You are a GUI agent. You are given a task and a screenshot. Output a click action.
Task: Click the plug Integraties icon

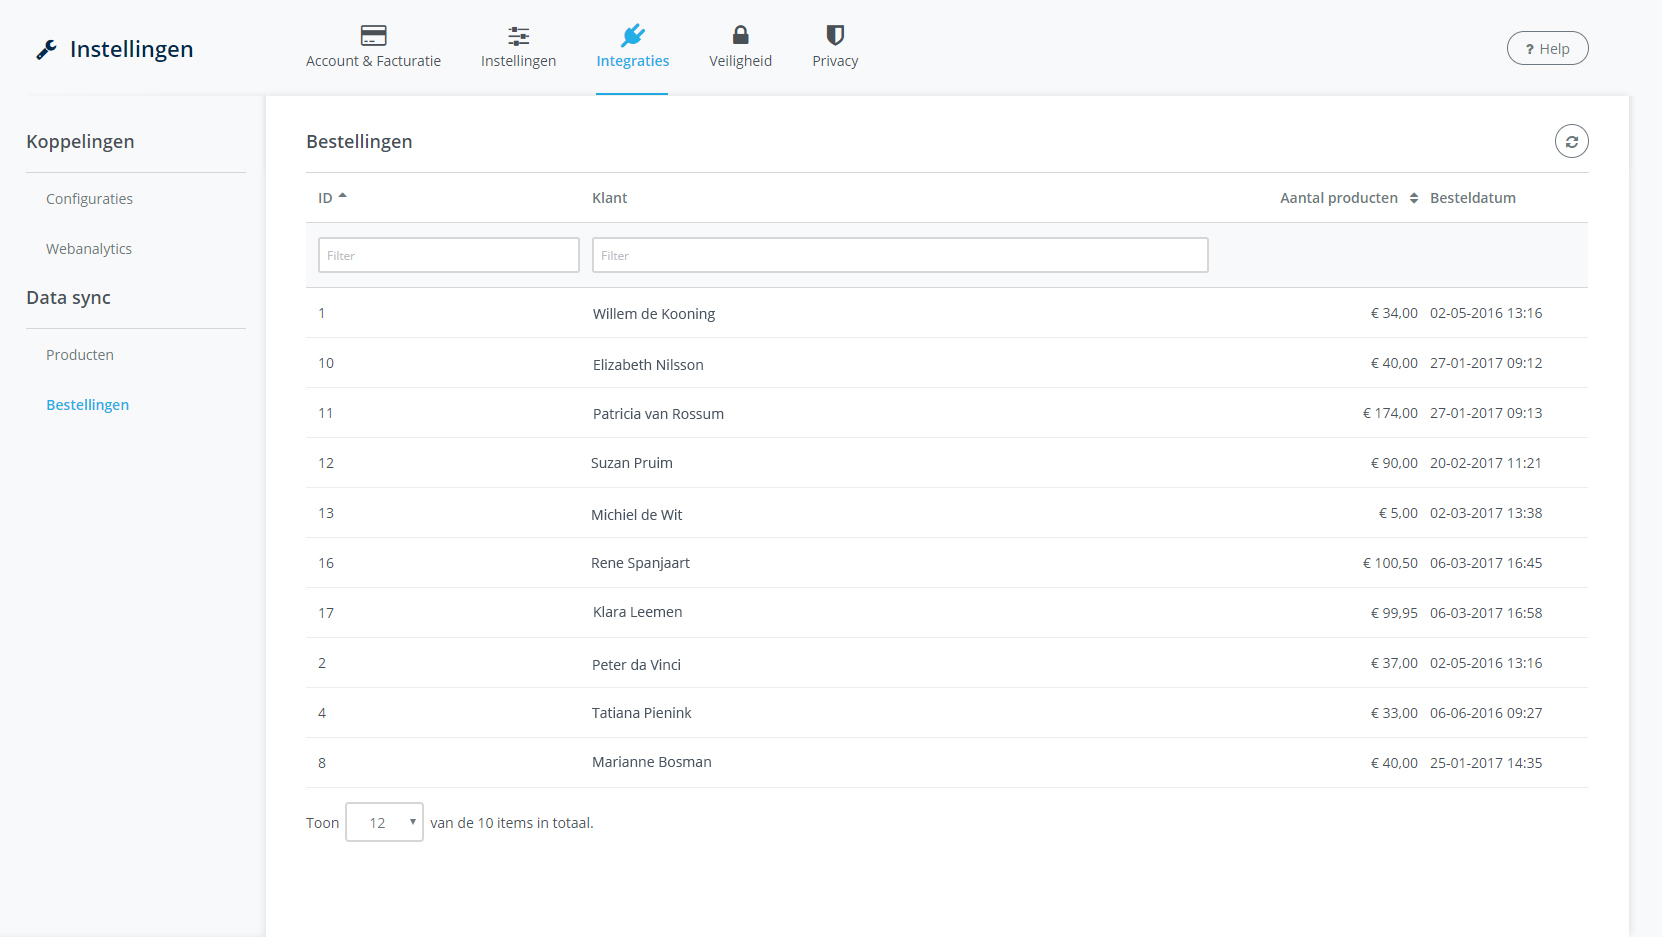tap(632, 36)
